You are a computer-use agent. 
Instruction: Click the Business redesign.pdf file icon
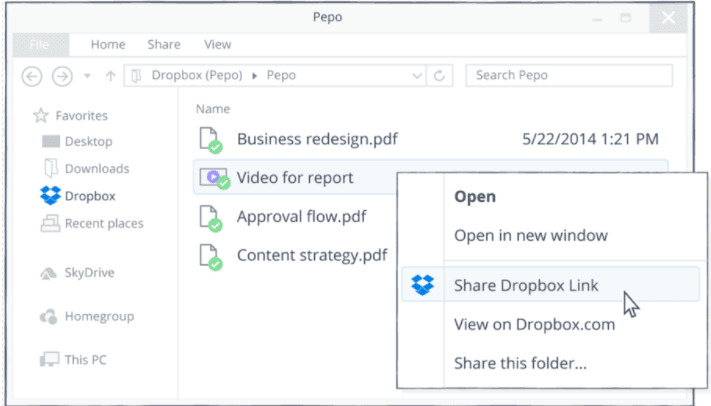pos(209,140)
